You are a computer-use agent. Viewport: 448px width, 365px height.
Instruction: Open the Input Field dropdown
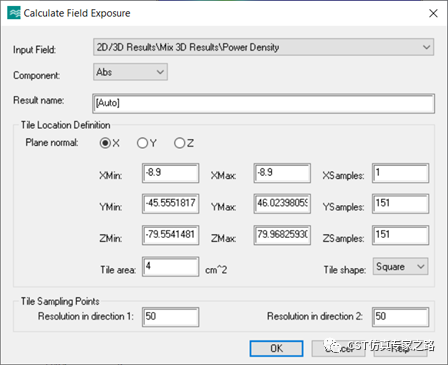263,47
